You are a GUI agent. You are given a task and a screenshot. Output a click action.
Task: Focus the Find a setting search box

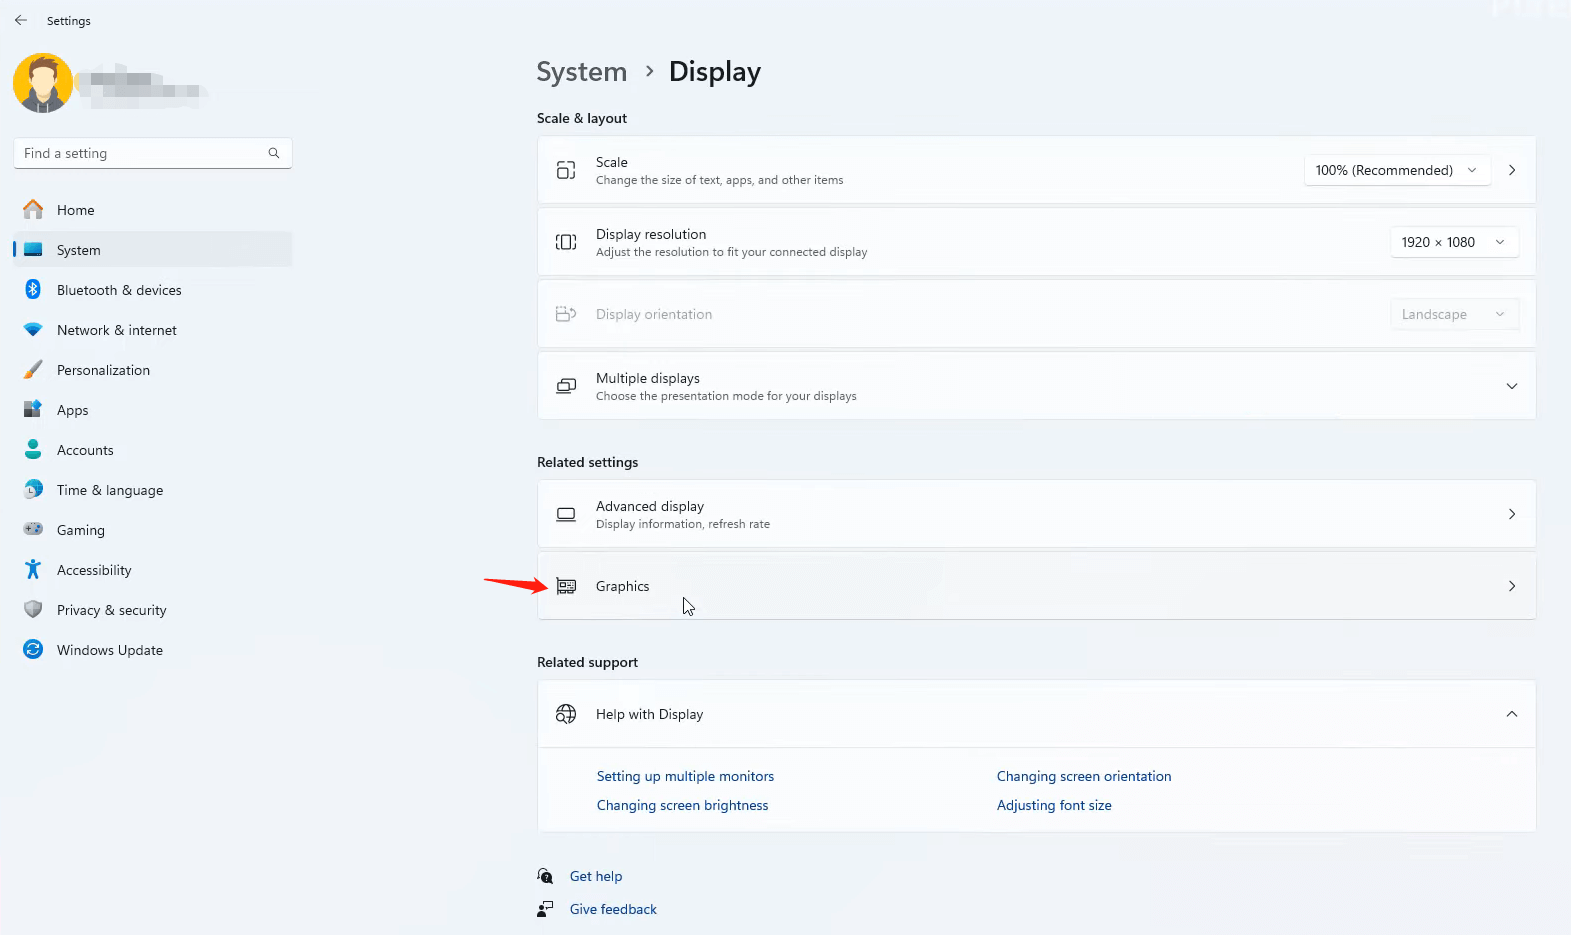pyautogui.click(x=140, y=153)
